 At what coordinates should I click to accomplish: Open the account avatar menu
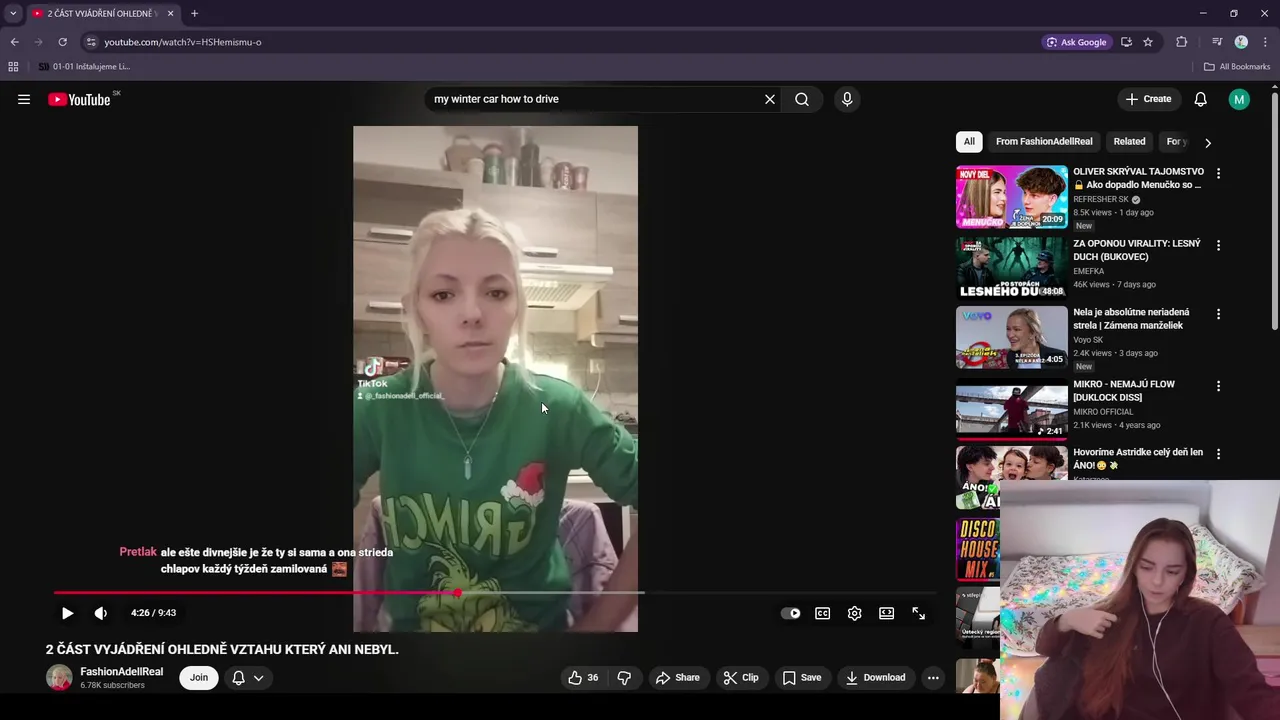point(1239,99)
